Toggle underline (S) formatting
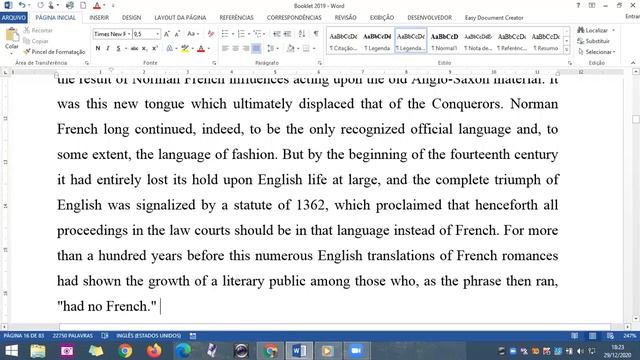640x360 pixels. (118, 49)
